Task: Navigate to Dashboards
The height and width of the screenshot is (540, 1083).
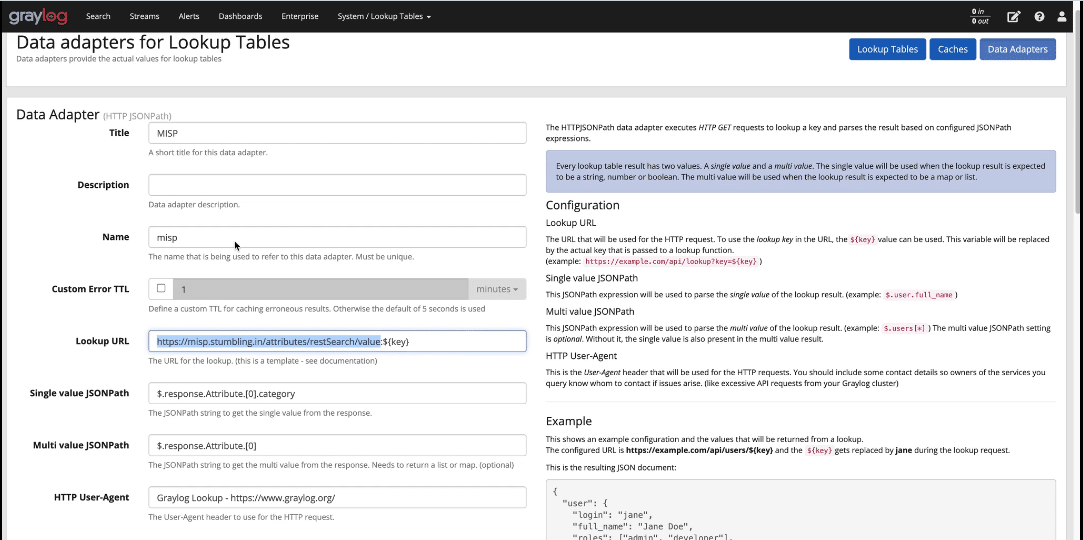Action: click(x=240, y=17)
